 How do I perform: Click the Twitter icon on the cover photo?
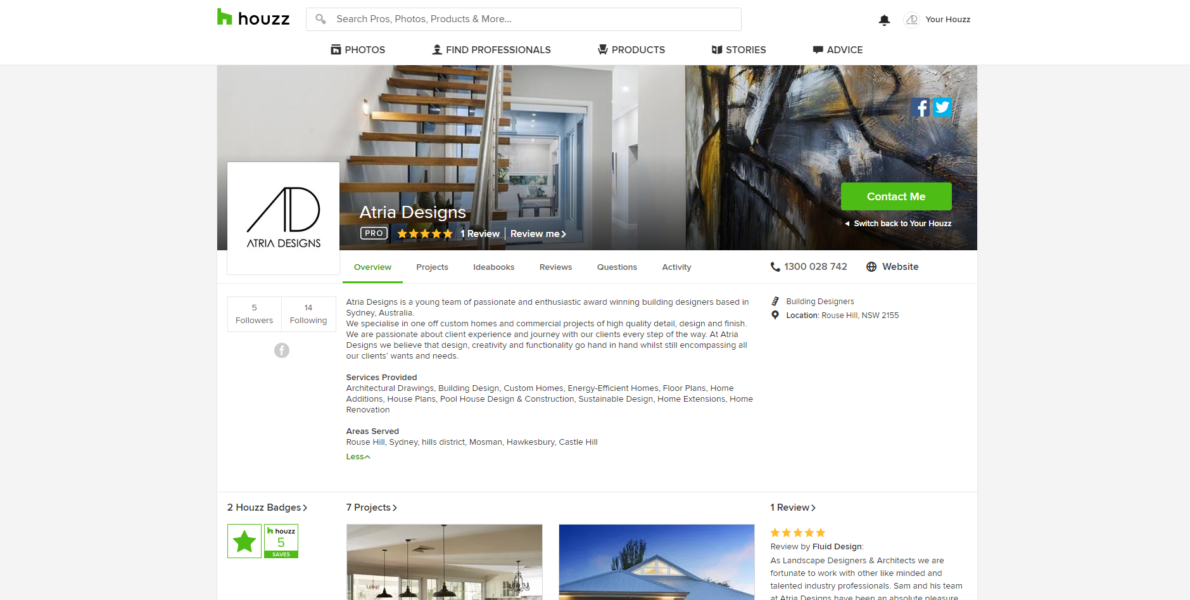point(942,108)
